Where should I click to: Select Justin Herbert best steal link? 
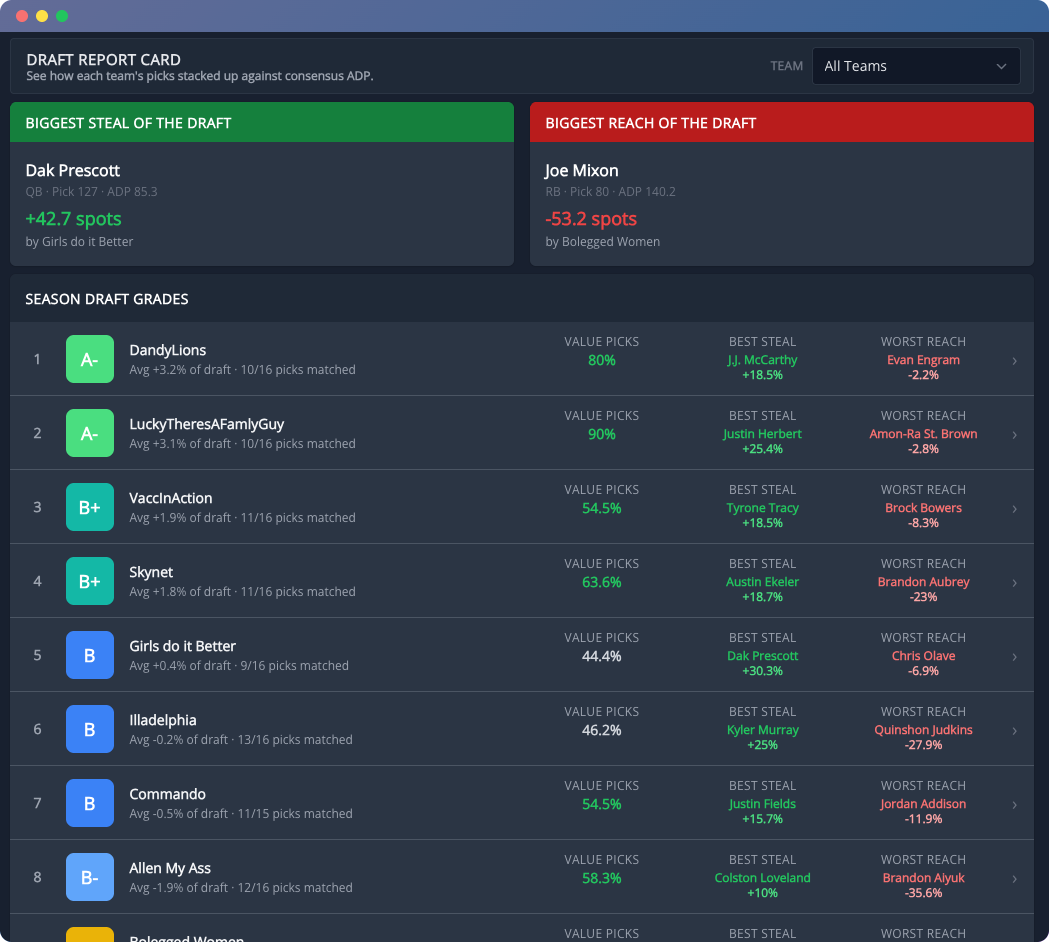[762, 434]
